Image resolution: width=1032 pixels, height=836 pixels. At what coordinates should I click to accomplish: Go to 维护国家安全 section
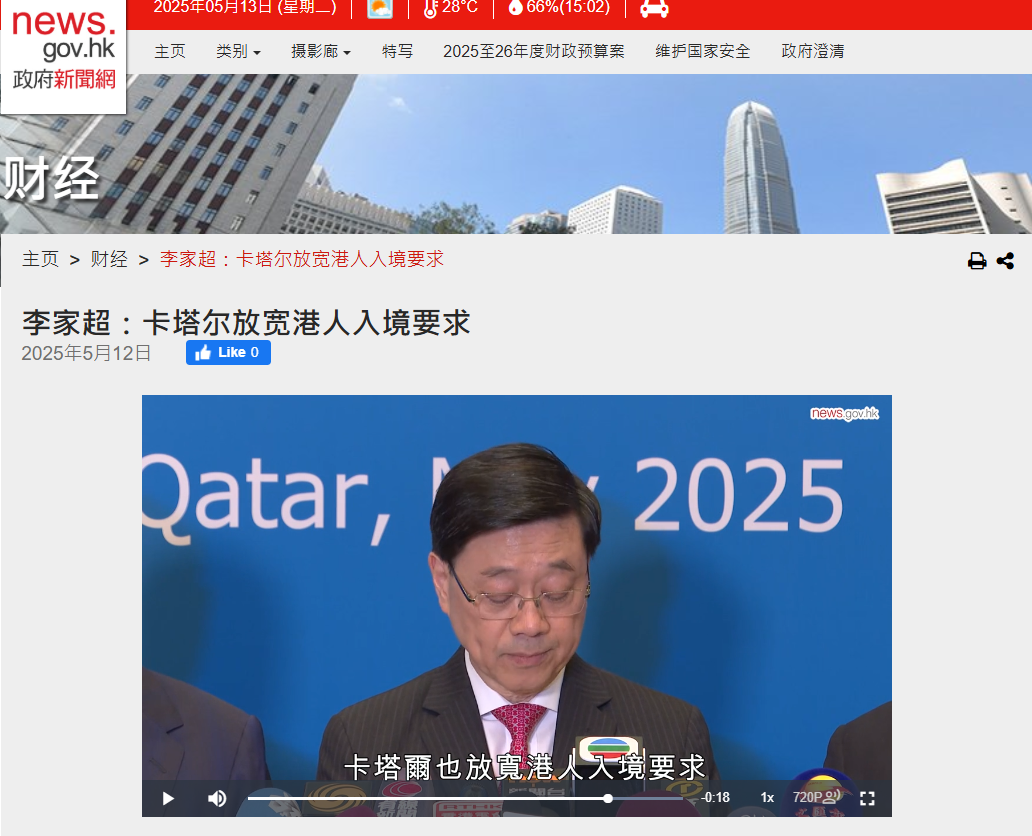(702, 52)
